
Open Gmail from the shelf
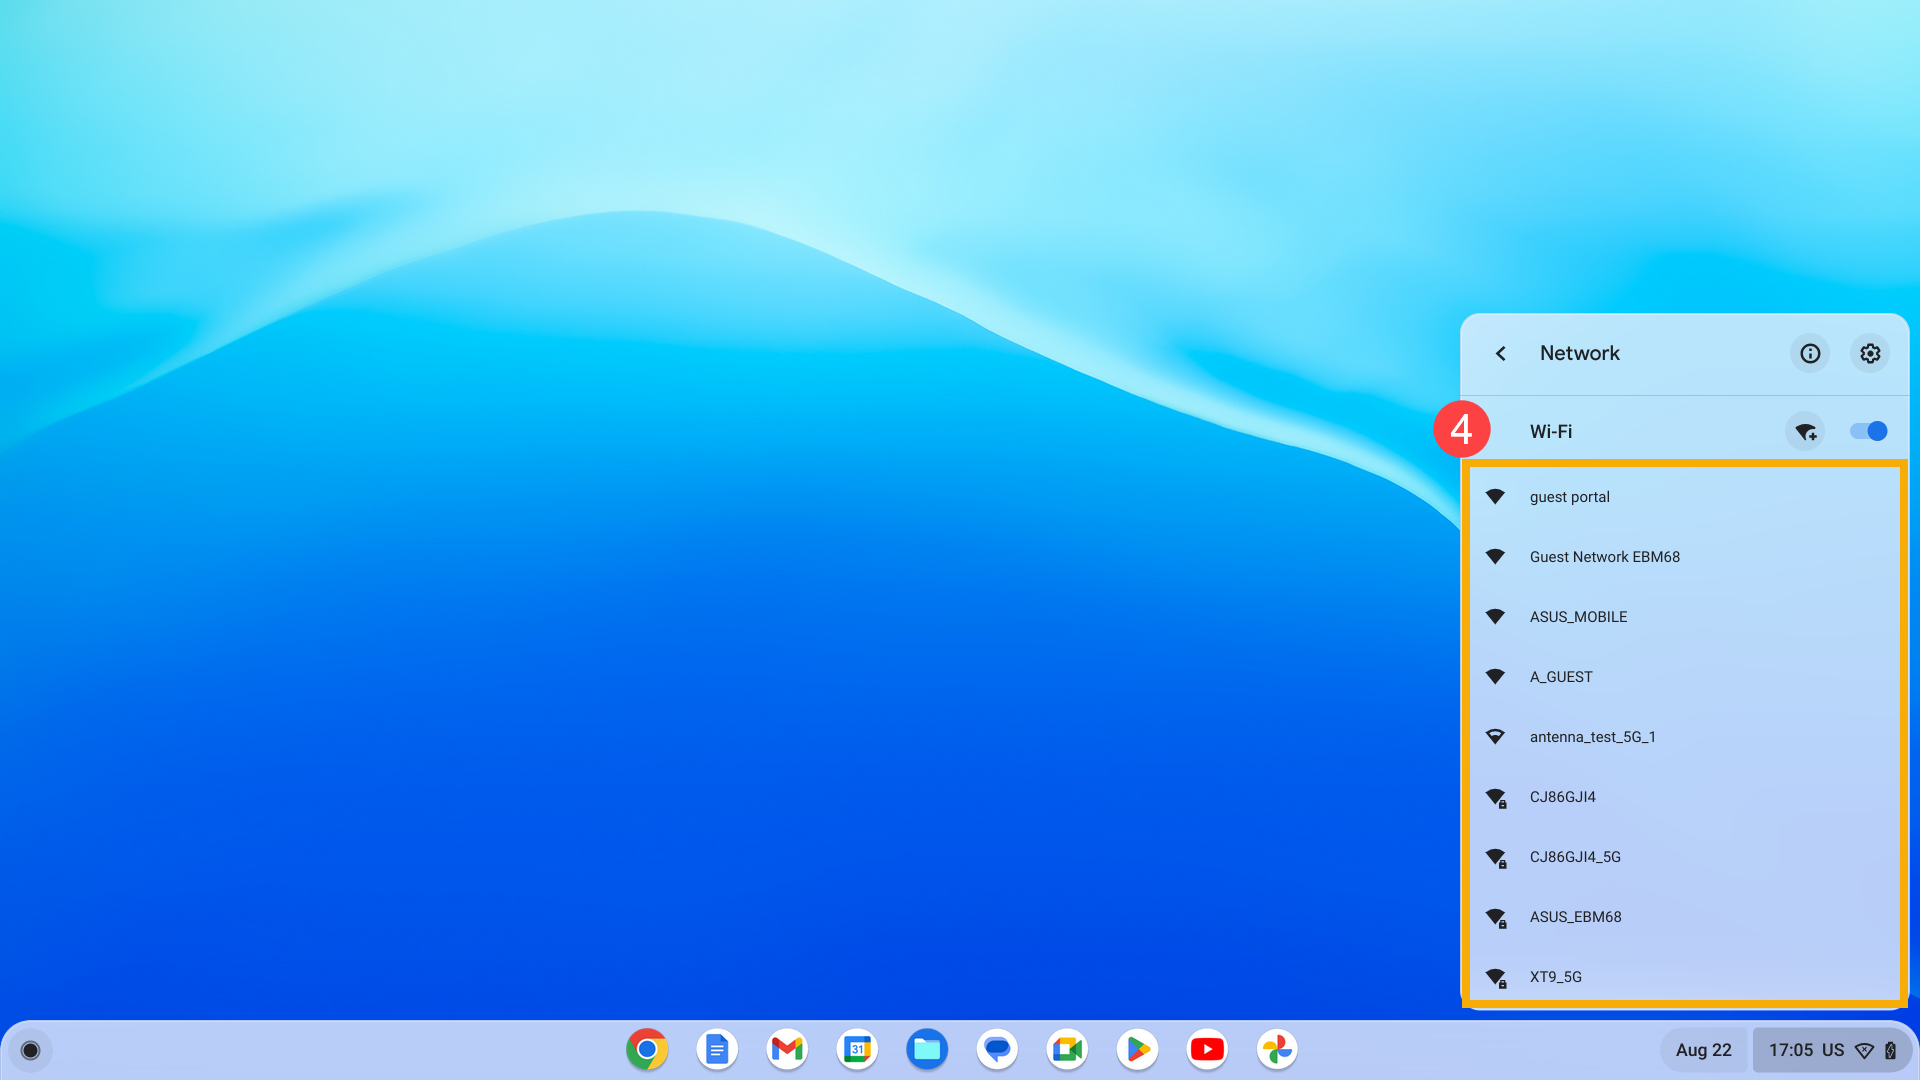click(x=787, y=1050)
